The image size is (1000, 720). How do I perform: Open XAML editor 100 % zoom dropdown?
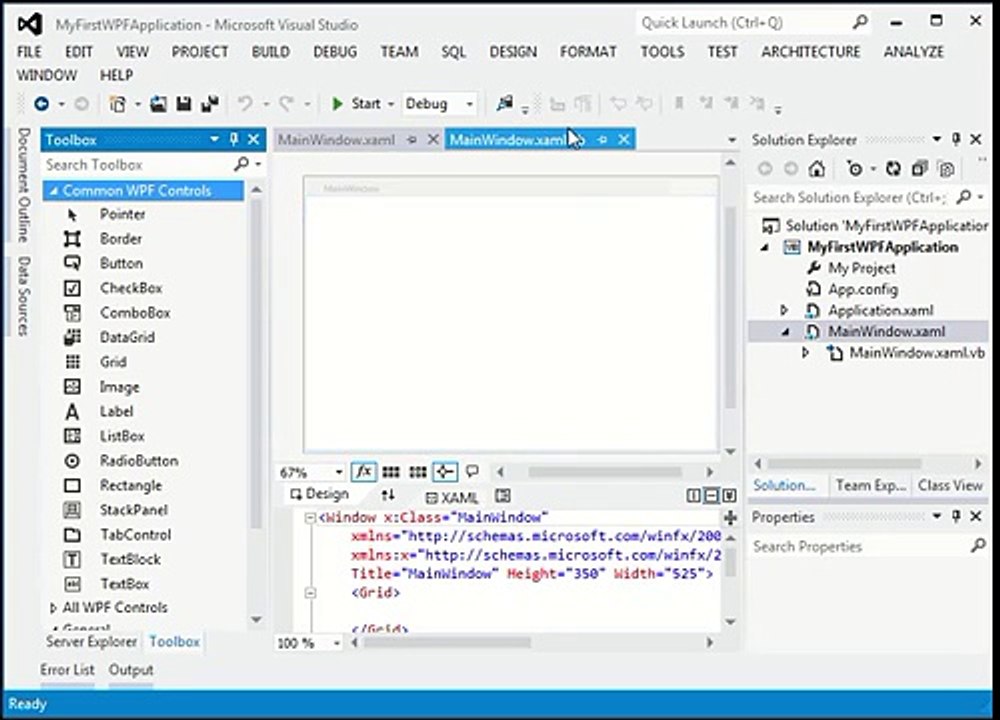pyautogui.click(x=337, y=643)
